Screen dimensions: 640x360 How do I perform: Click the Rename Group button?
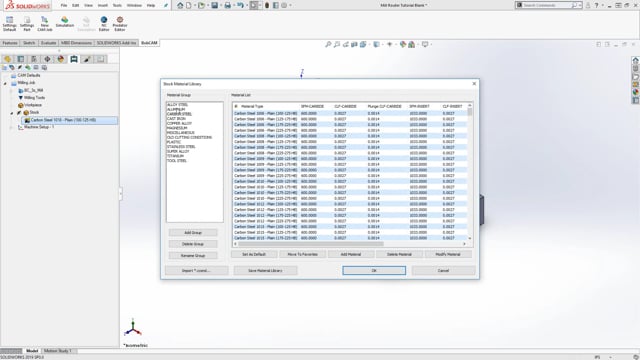(193, 256)
